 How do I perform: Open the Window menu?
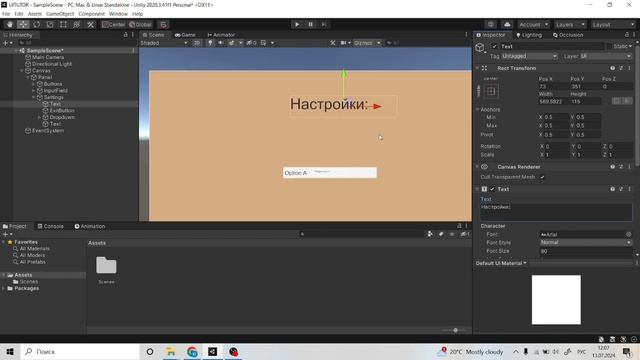[118, 14]
